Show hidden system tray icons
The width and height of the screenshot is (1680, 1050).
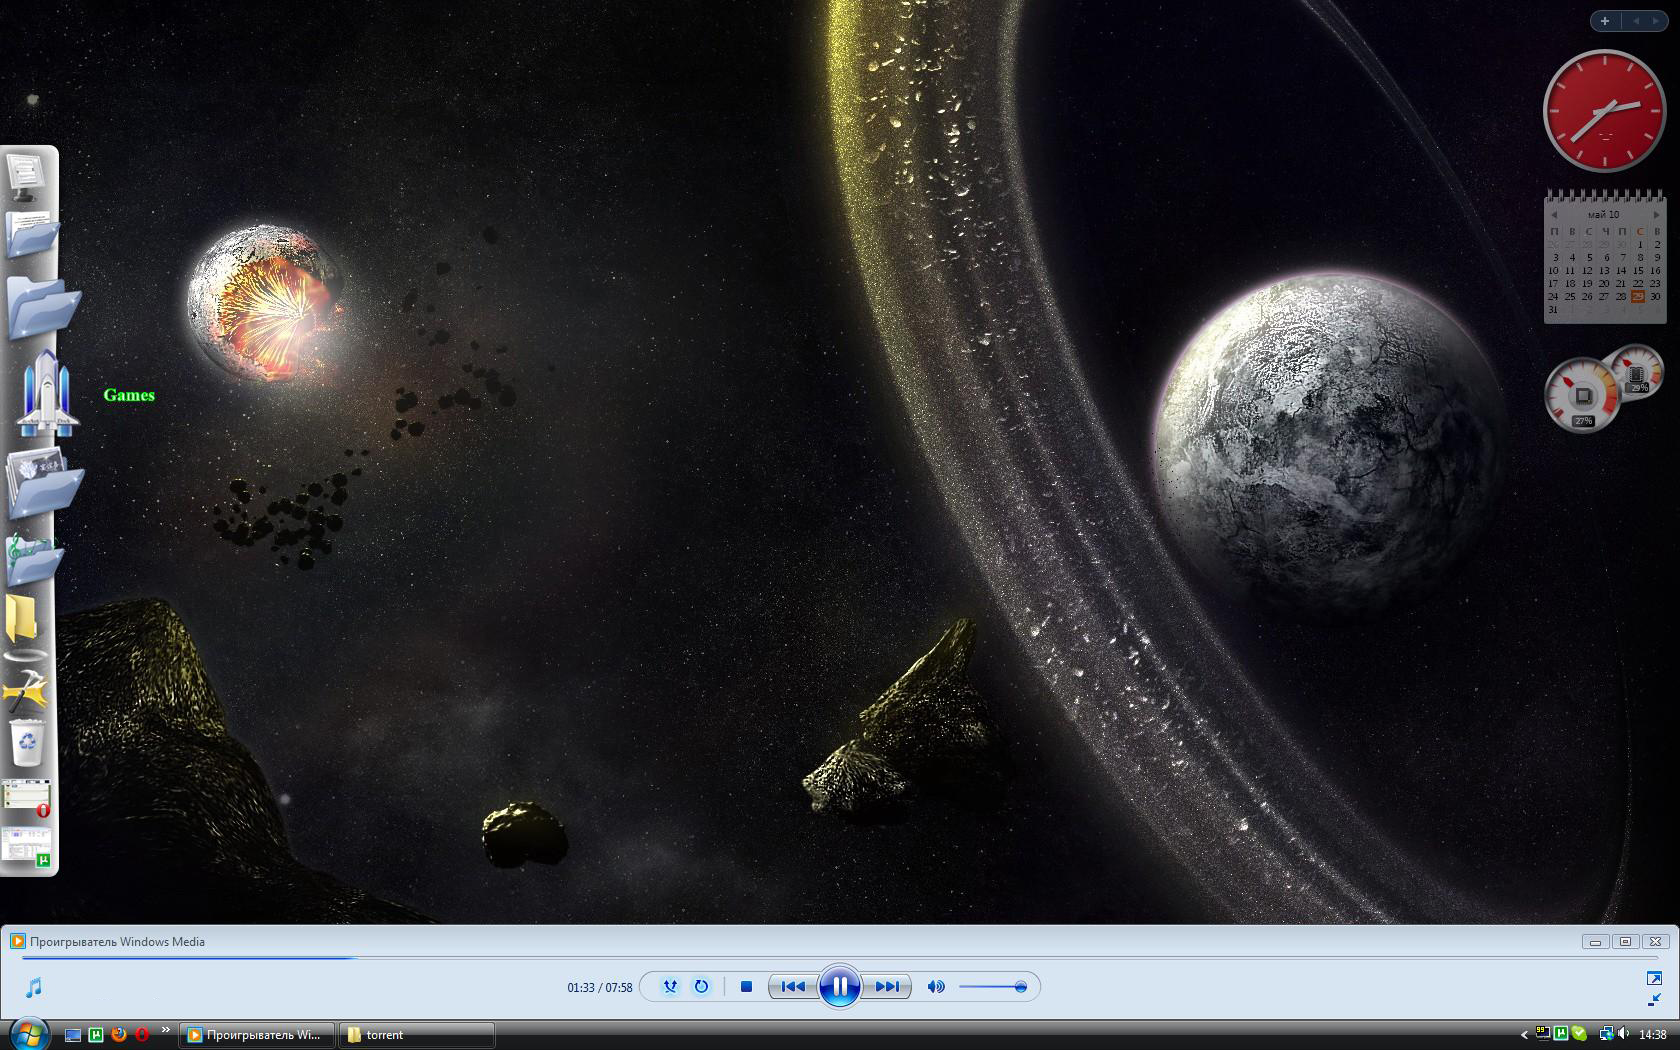[x=1524, y=1035]
